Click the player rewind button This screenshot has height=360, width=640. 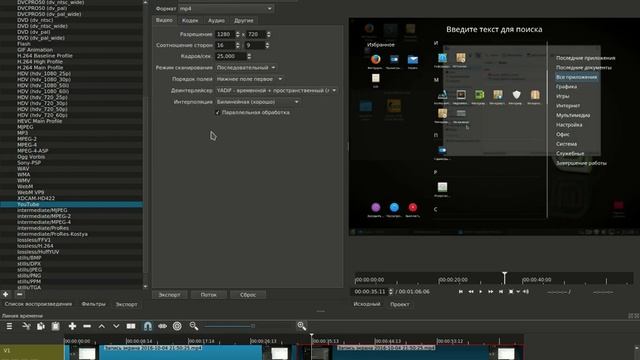point(471,292)
